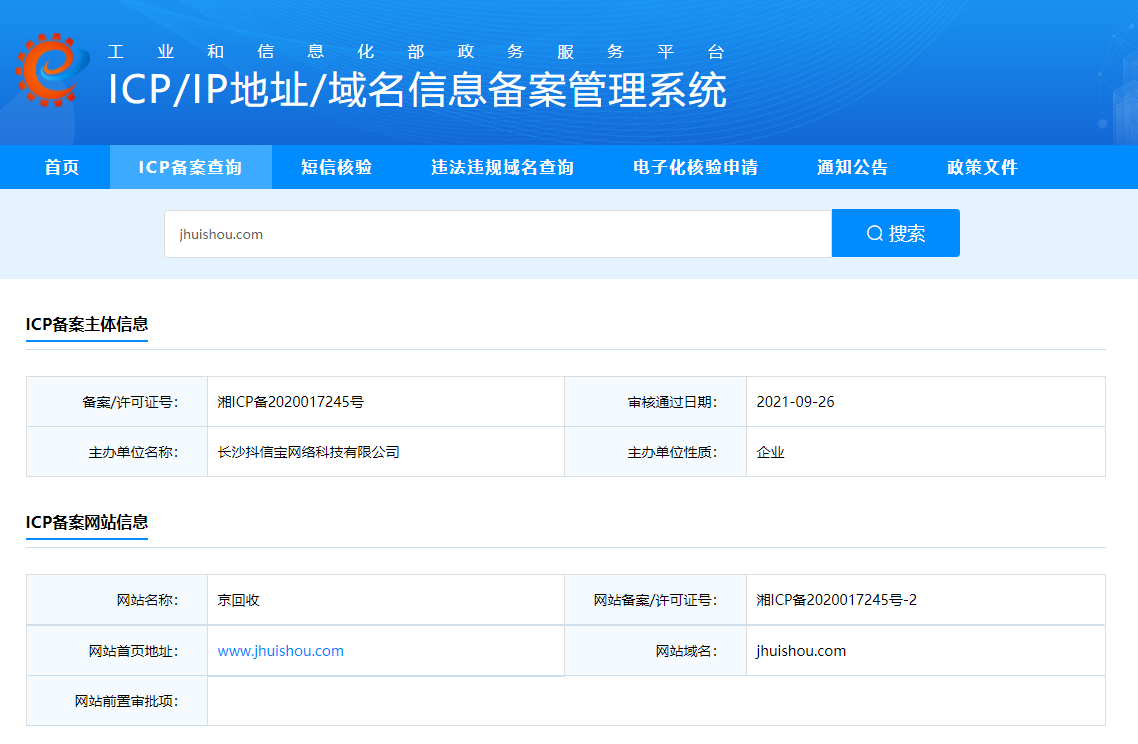This screenshot has width=1138, height=744.
Task: Click the 审核通过日期 label cell
Action: point(656,402)
